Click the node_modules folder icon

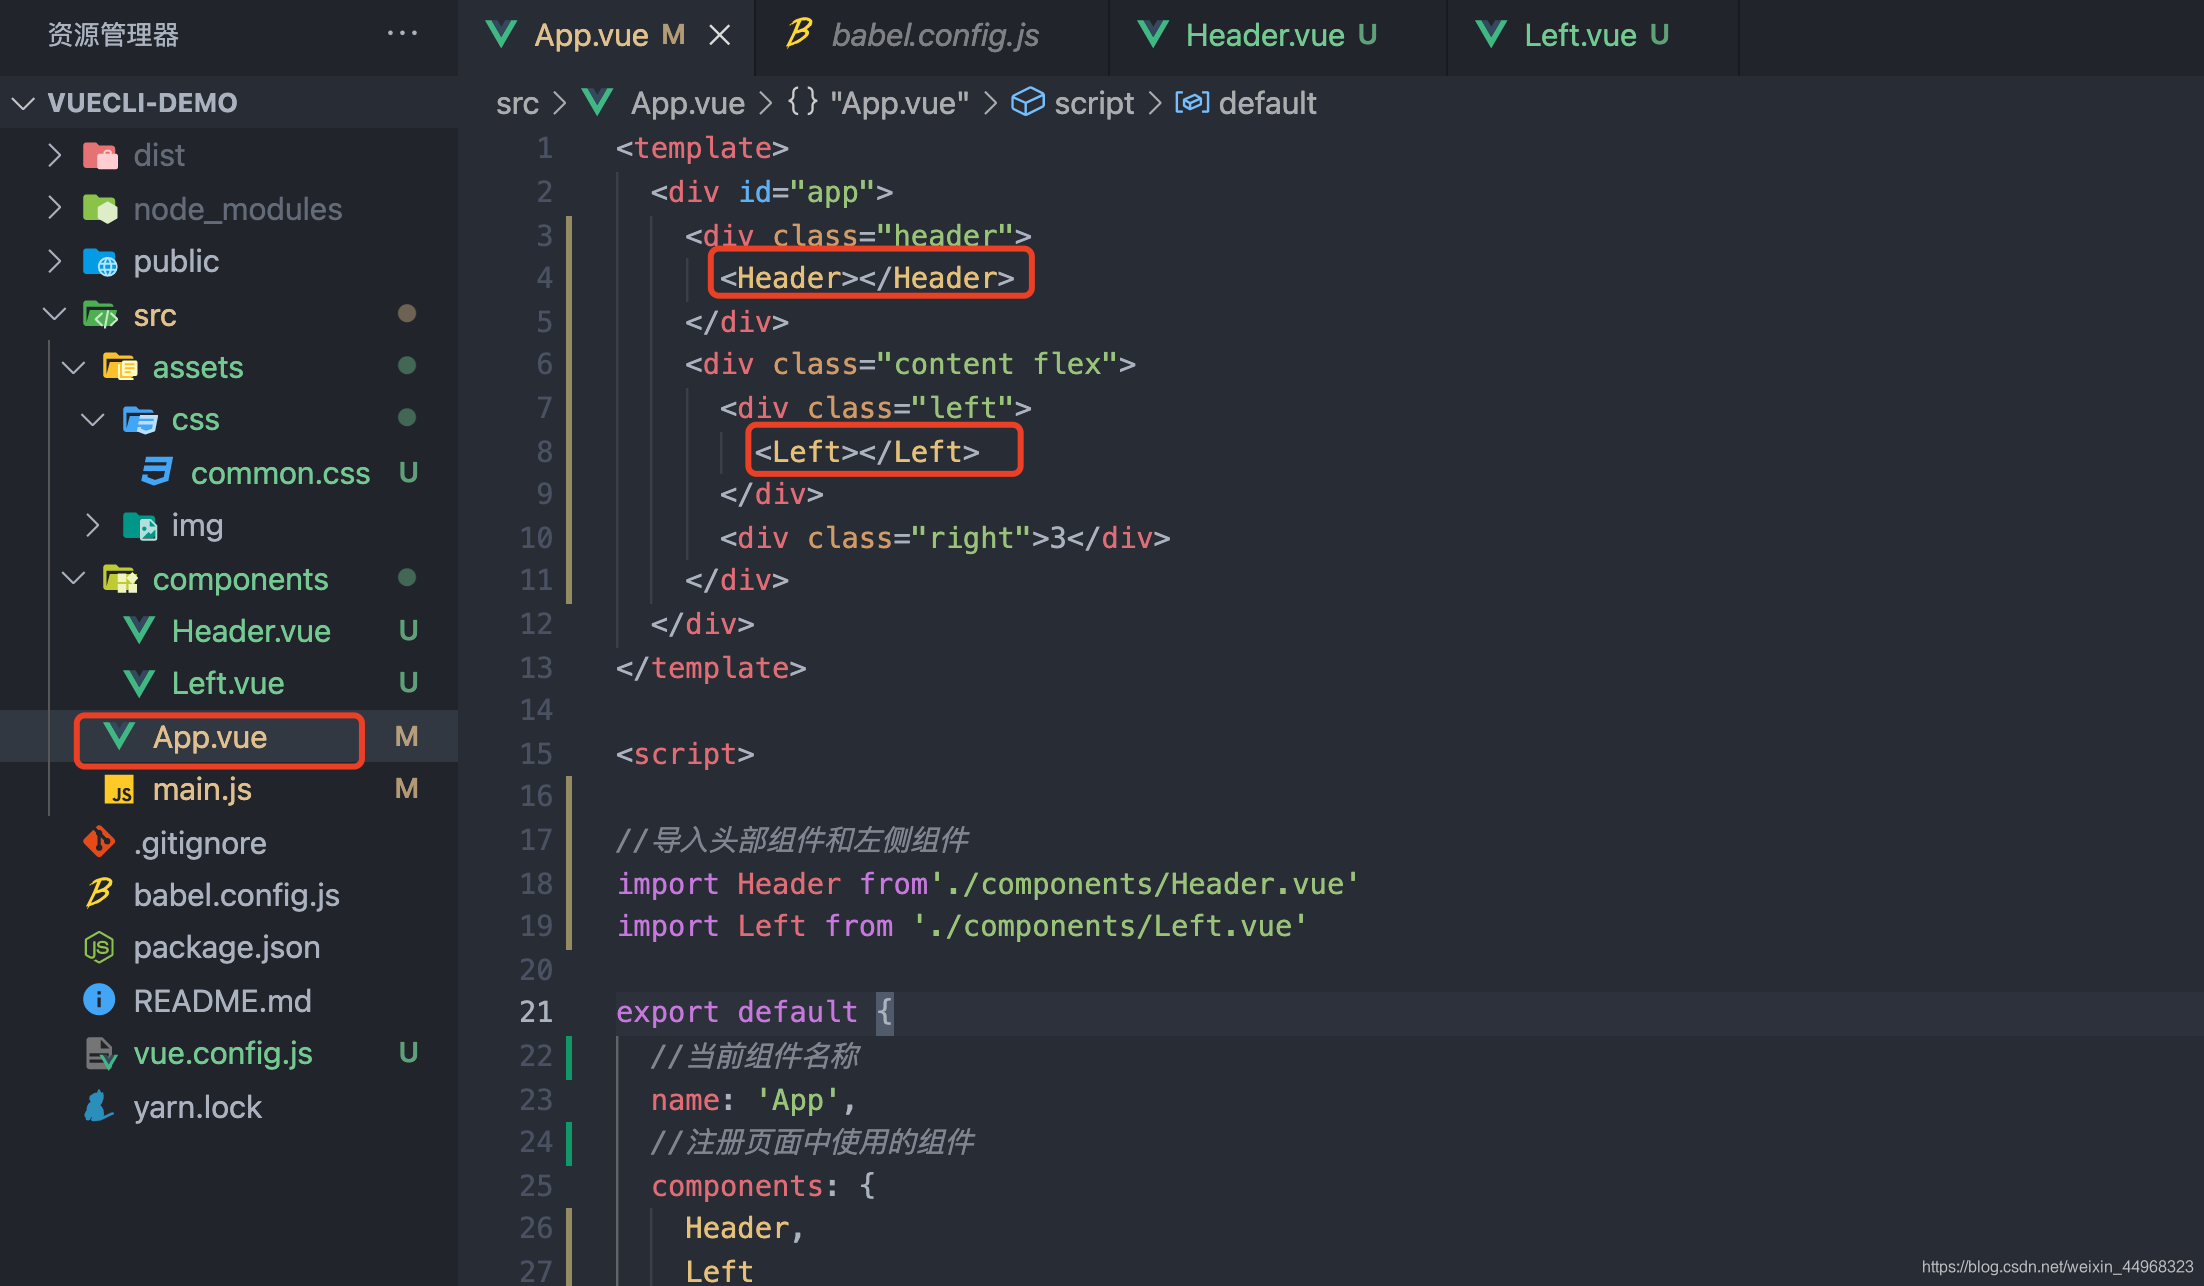[x=100, y=208]
